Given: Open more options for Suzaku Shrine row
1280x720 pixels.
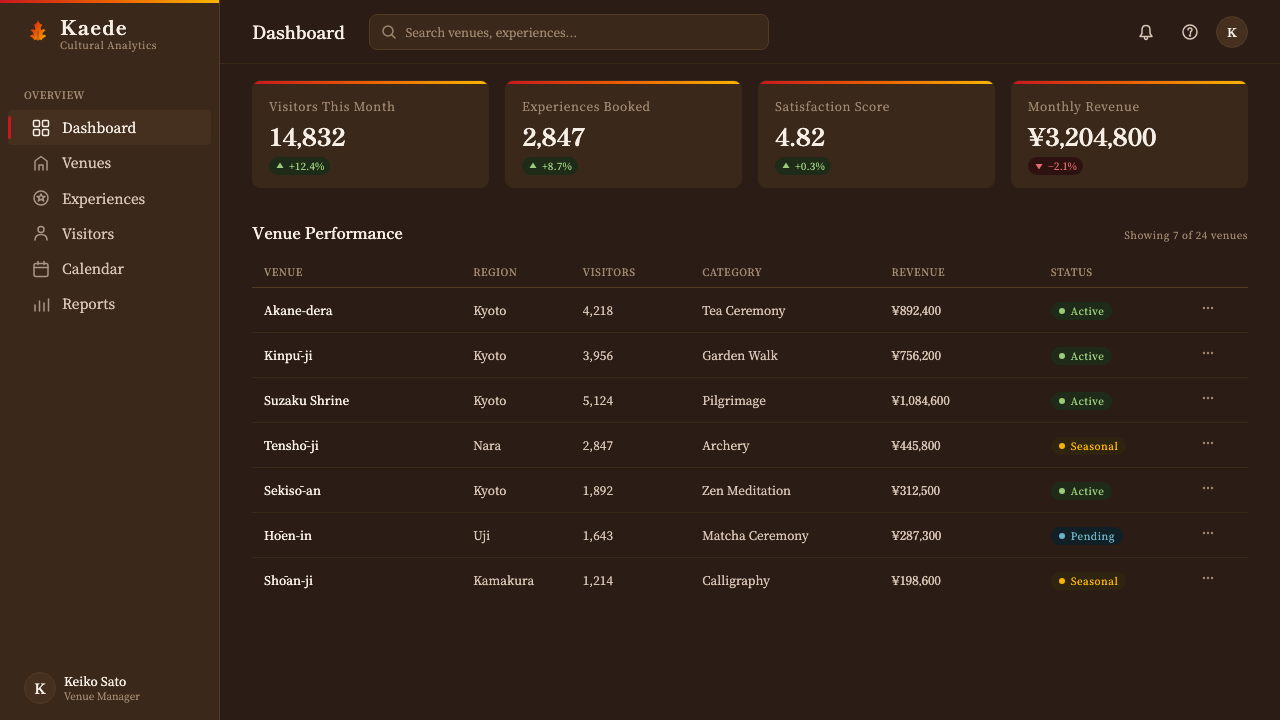Looking at the screenshot, I should (x=1208, y=399).
